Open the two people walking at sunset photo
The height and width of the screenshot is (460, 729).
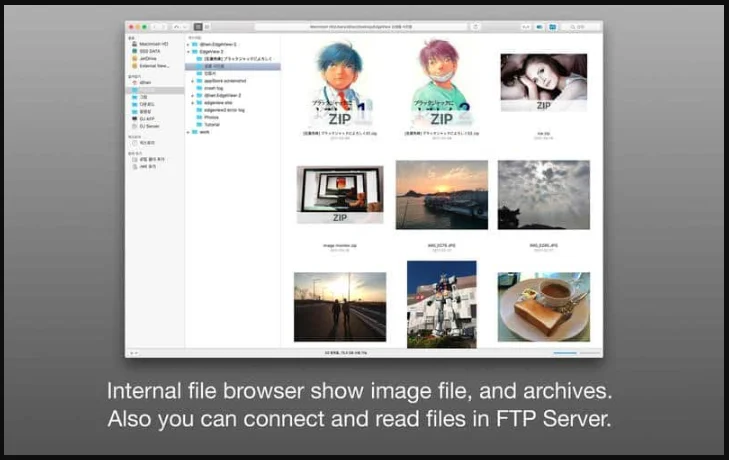(340, 307)
